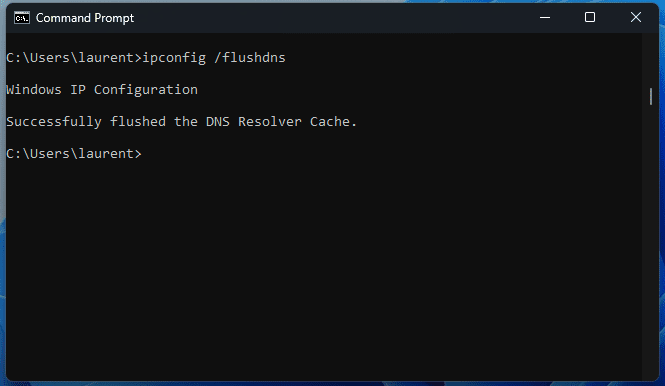Close the Command Prompt window

pyautogui.click(x=636, y=18)
